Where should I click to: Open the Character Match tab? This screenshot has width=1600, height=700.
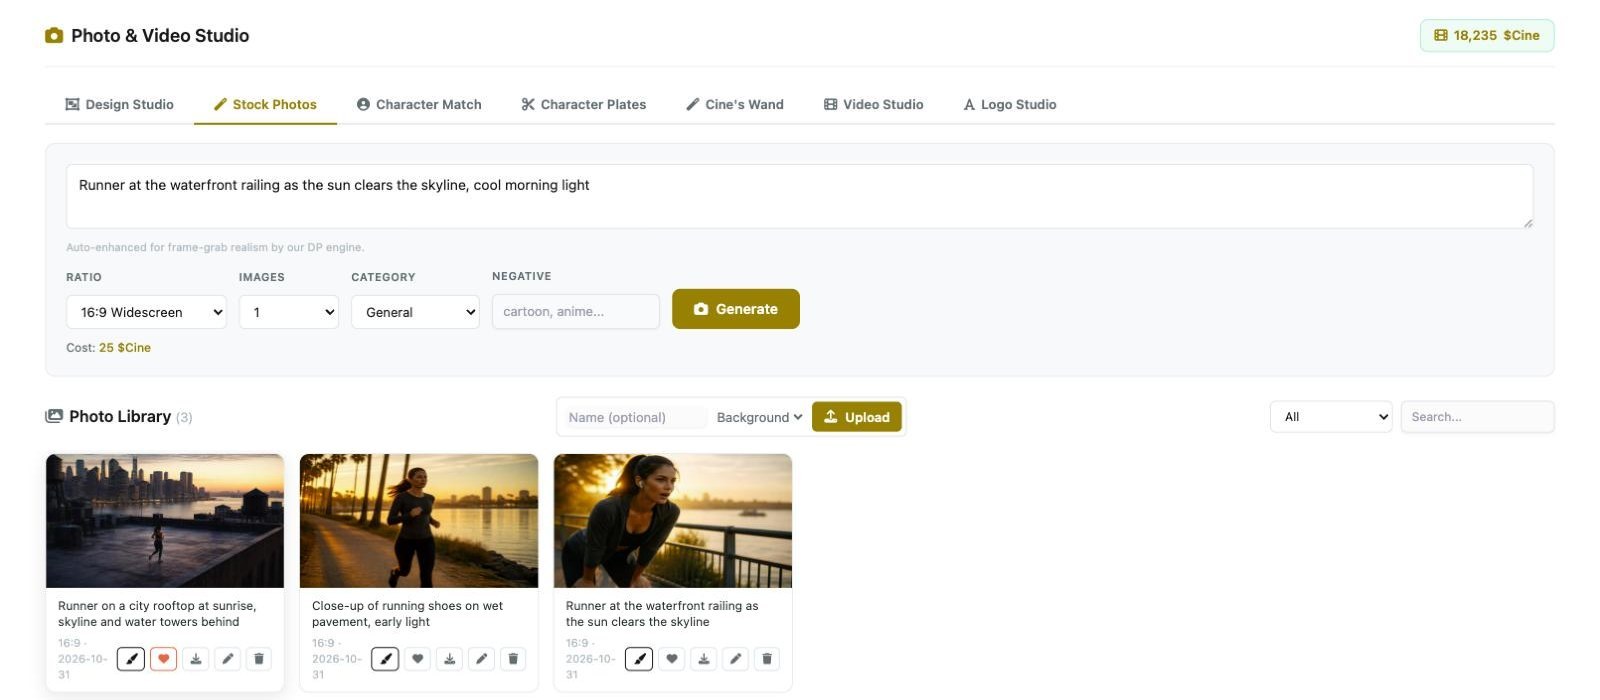419,104
